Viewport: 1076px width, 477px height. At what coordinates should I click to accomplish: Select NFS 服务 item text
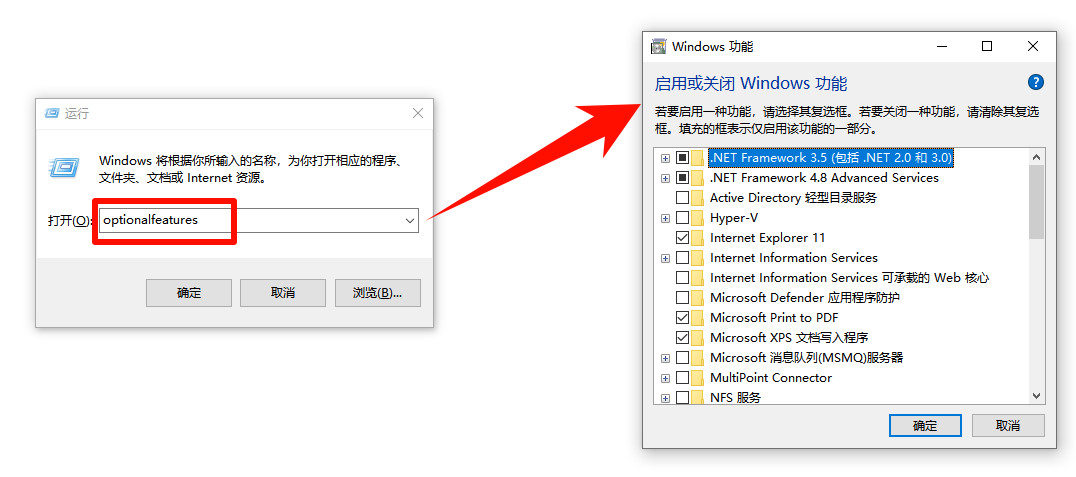click(x=735, y=397)
